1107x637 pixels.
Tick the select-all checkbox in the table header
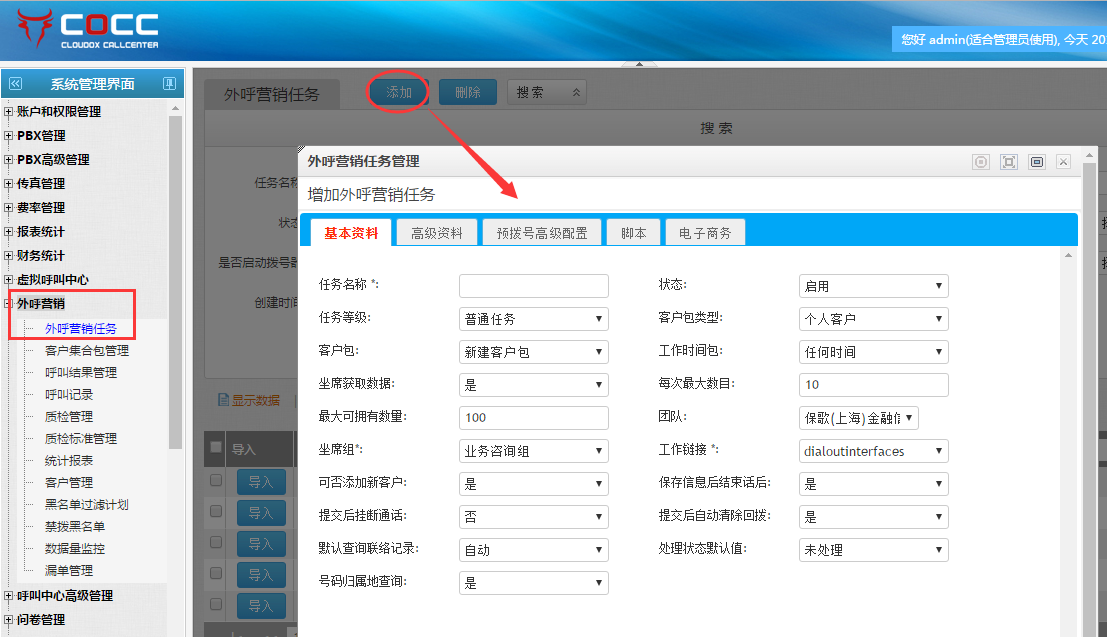coord(215,447)
